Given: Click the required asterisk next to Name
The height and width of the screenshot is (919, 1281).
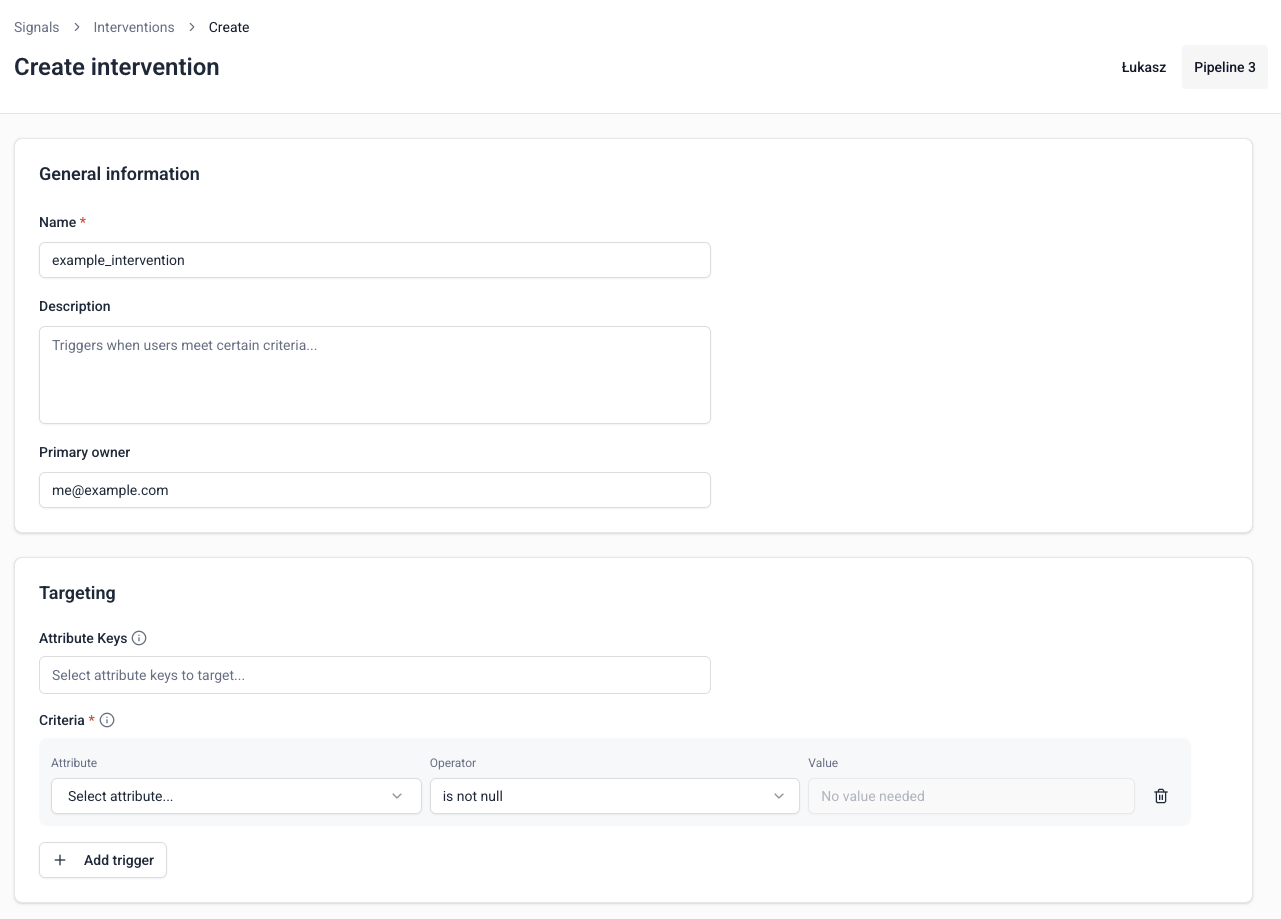Looking at the screenshot, I should pyautogui.click(x=81, y=221).
